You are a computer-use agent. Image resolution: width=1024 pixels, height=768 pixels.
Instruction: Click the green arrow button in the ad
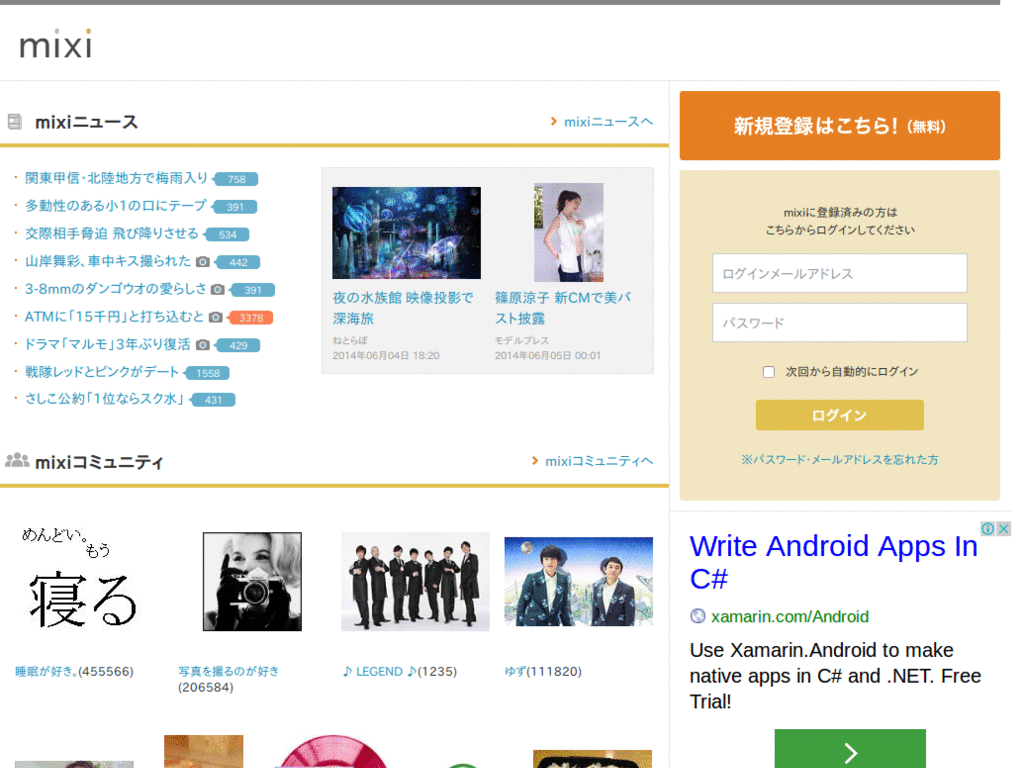(x=850, y=749)
